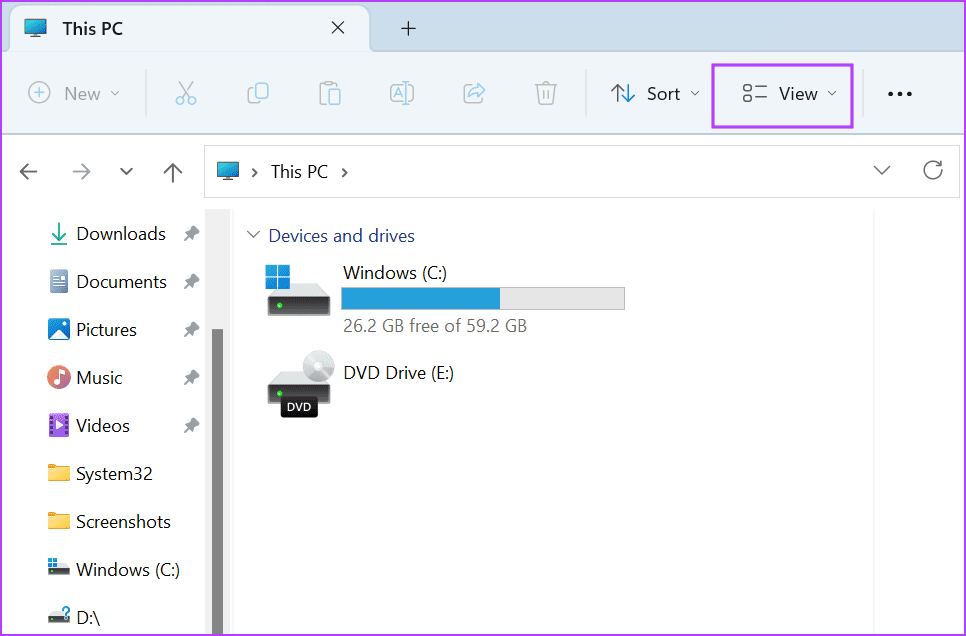Open Music in the sidebar
Image resolution: width=966 pixels, height=636 pixels.
point(99,378)
